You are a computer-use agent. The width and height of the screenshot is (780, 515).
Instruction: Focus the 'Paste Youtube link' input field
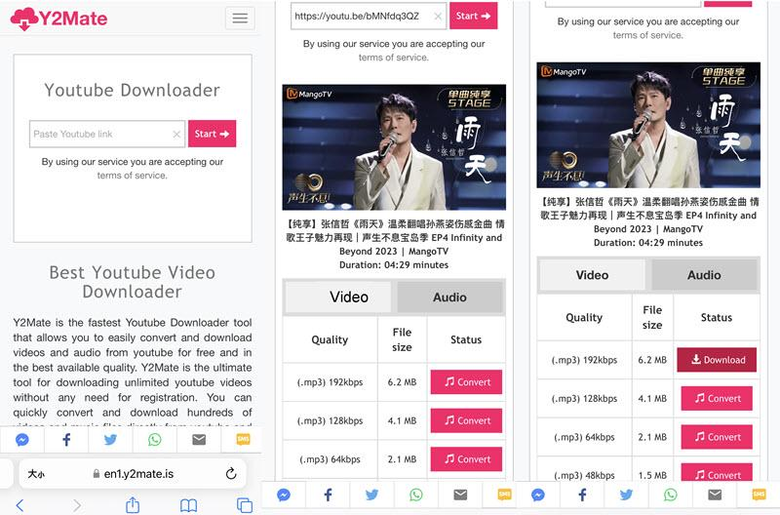(x=107, y=134)
